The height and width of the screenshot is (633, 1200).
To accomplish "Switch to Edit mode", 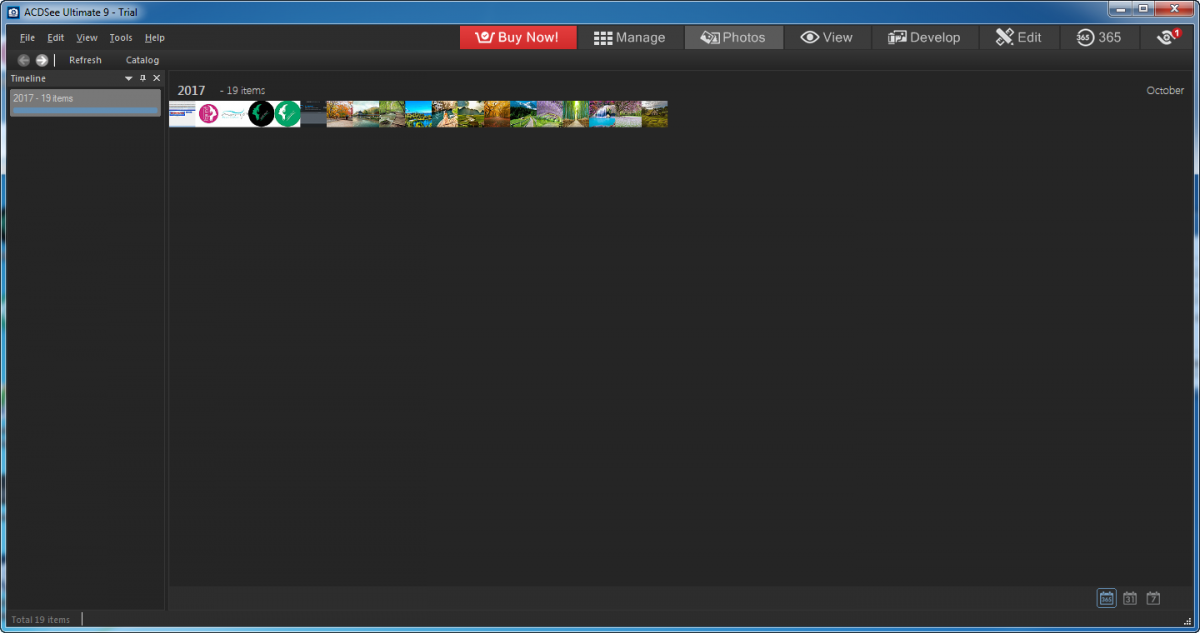I will click(x=1018, y=37).
